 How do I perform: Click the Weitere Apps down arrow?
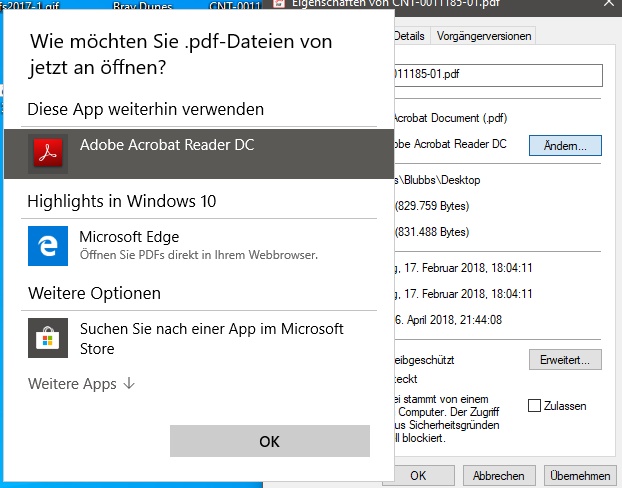[129, 384]
